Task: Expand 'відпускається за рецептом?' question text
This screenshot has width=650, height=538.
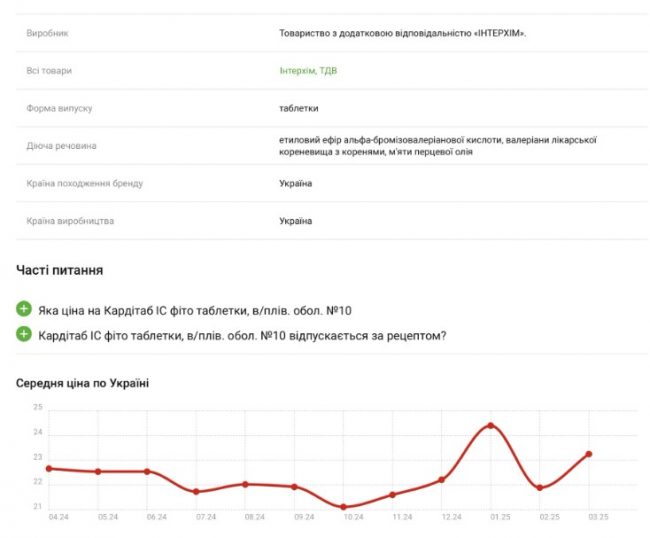Action: pos(241,335)
